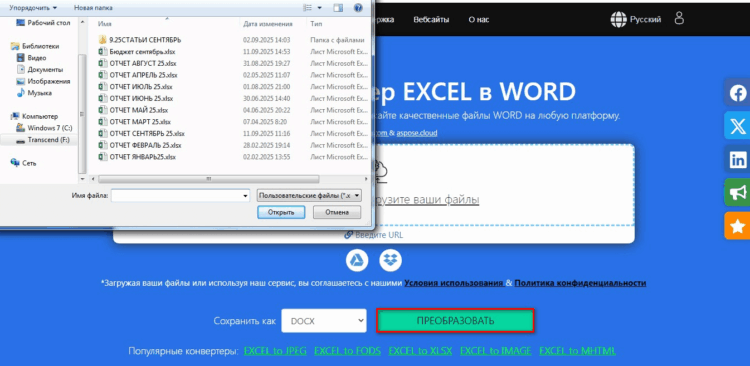750x366 pixels.
Task: Select Сеть in navigation pane
Action: coord(23,163)
